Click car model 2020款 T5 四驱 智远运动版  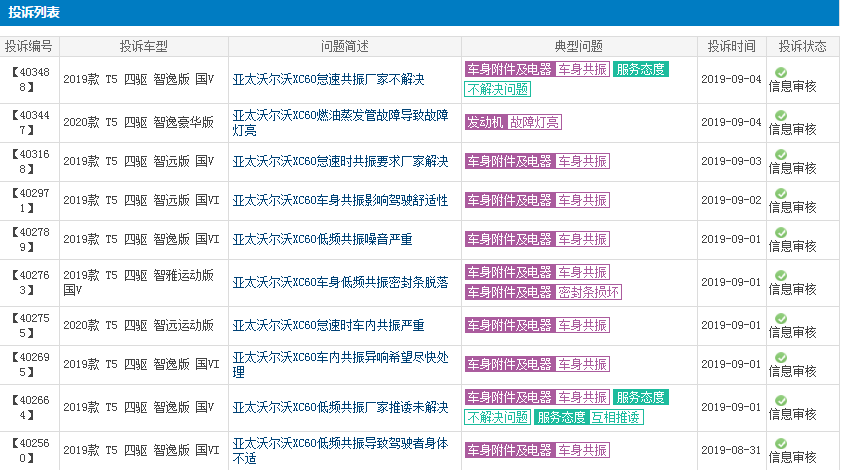138,325
